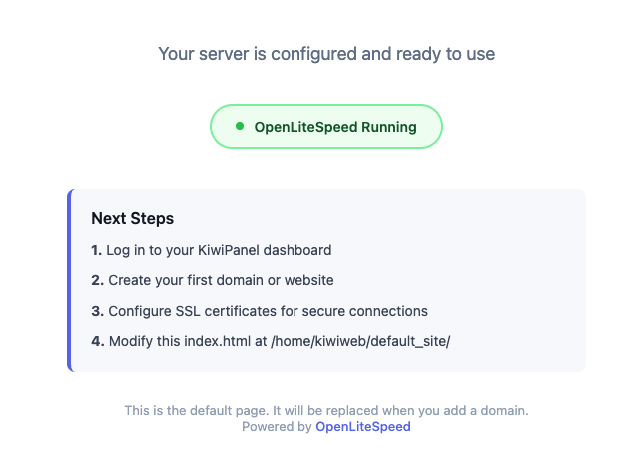Click the 'Powered by' footer text
623x472 pixels.
(276, 426)
